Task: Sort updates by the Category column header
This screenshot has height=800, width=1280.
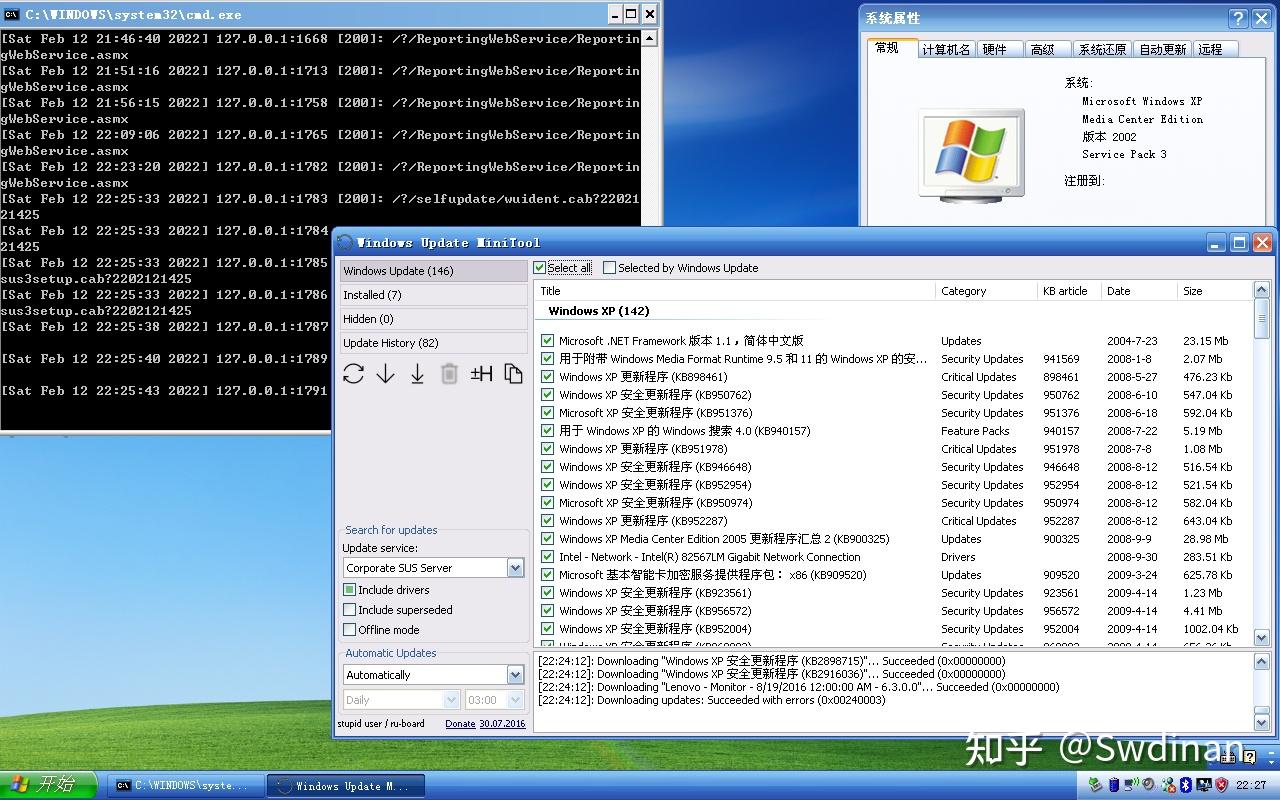Action: (x=987, y=291)
